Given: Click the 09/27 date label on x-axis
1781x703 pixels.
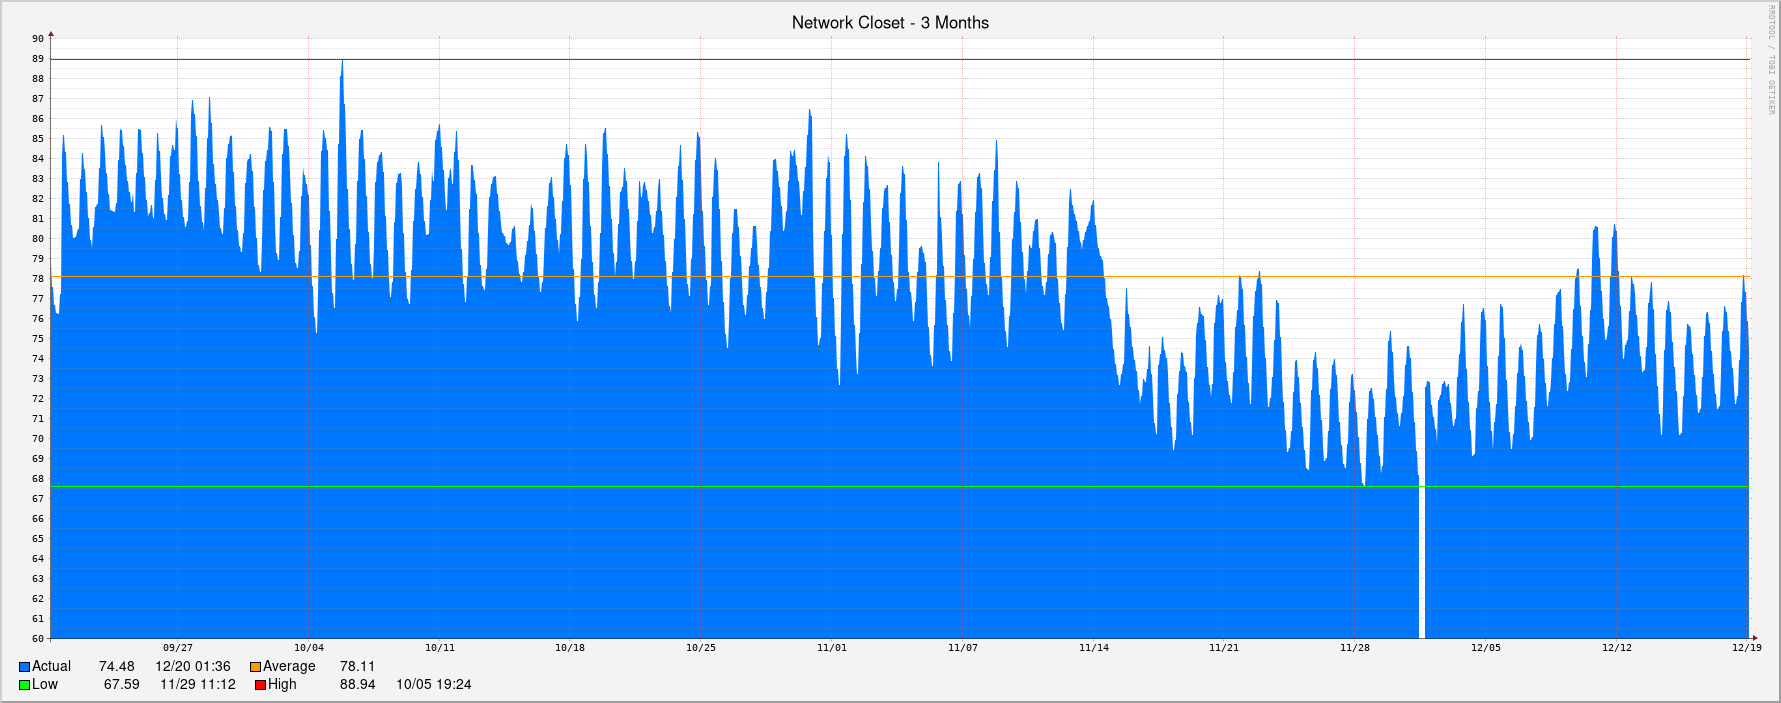Looking at the screenshot, I should coord(178,648).
